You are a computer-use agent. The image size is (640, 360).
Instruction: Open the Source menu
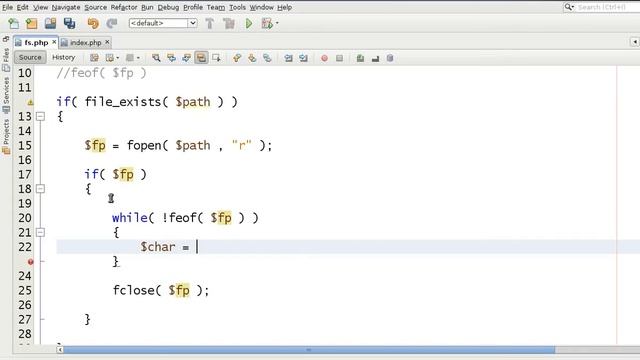pos(96,7)
